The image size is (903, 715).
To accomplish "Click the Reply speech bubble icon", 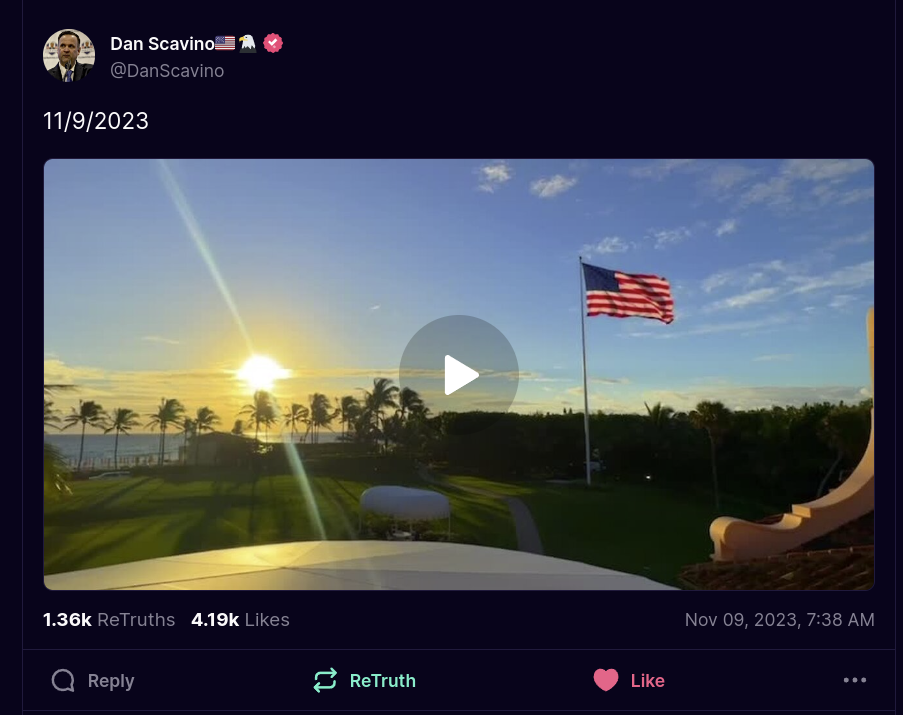I will click(63, 680).
